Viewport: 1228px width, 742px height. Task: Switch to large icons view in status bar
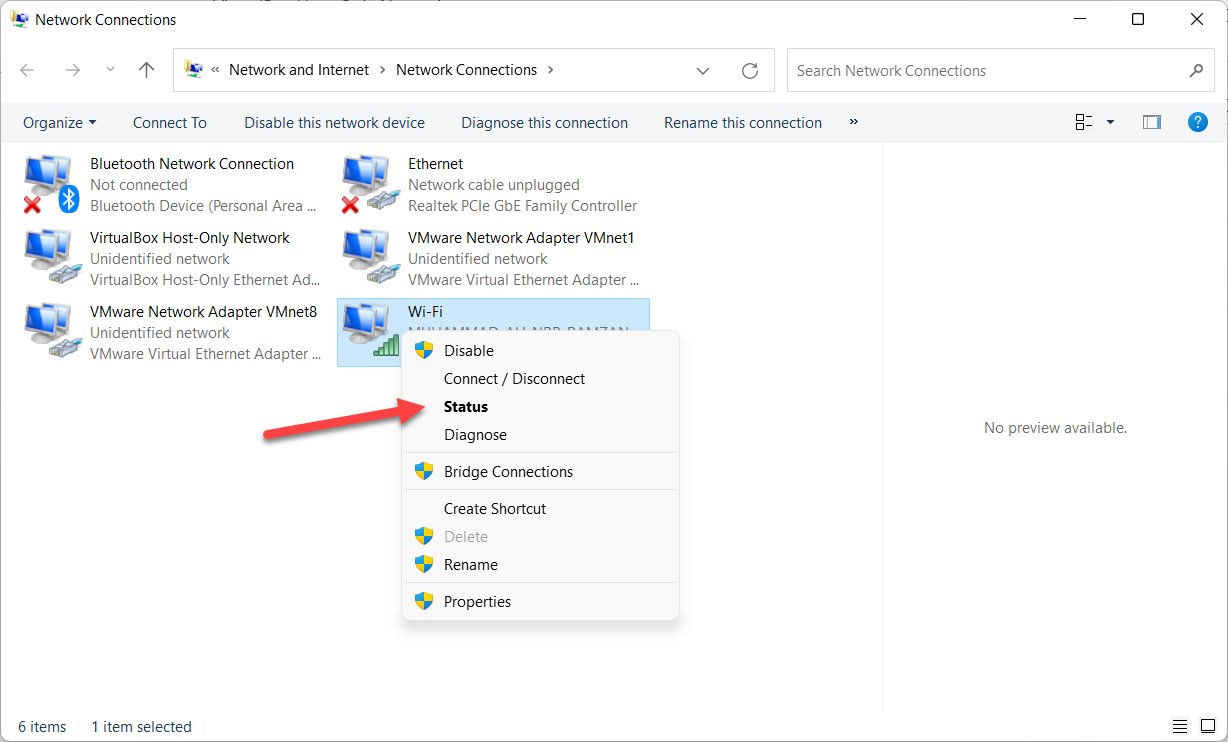point(1207,726)
